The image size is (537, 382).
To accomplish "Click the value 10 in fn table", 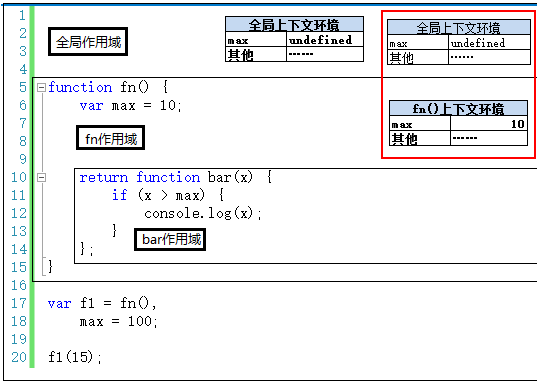I will coord(517,124).
